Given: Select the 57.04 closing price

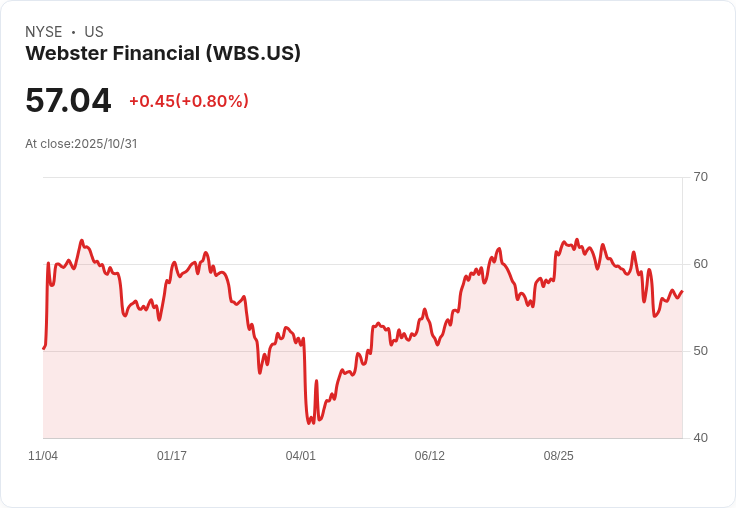Looking at the screenshot, I should 69,100.
